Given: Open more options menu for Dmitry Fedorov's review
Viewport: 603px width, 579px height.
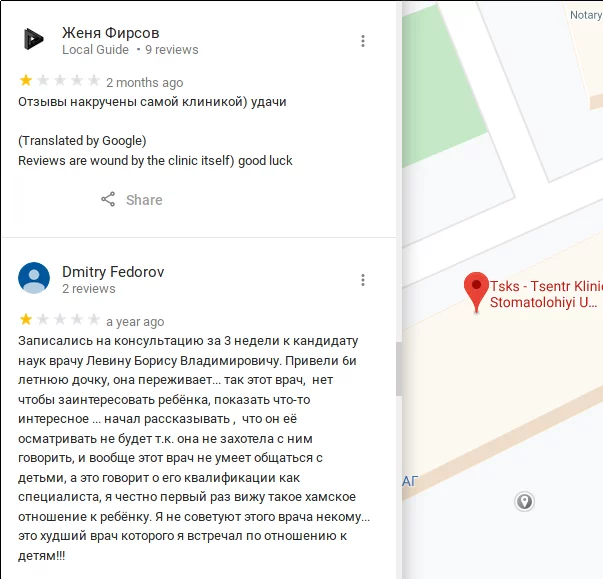Looking at the screenshot, I should tap(363, 280).
